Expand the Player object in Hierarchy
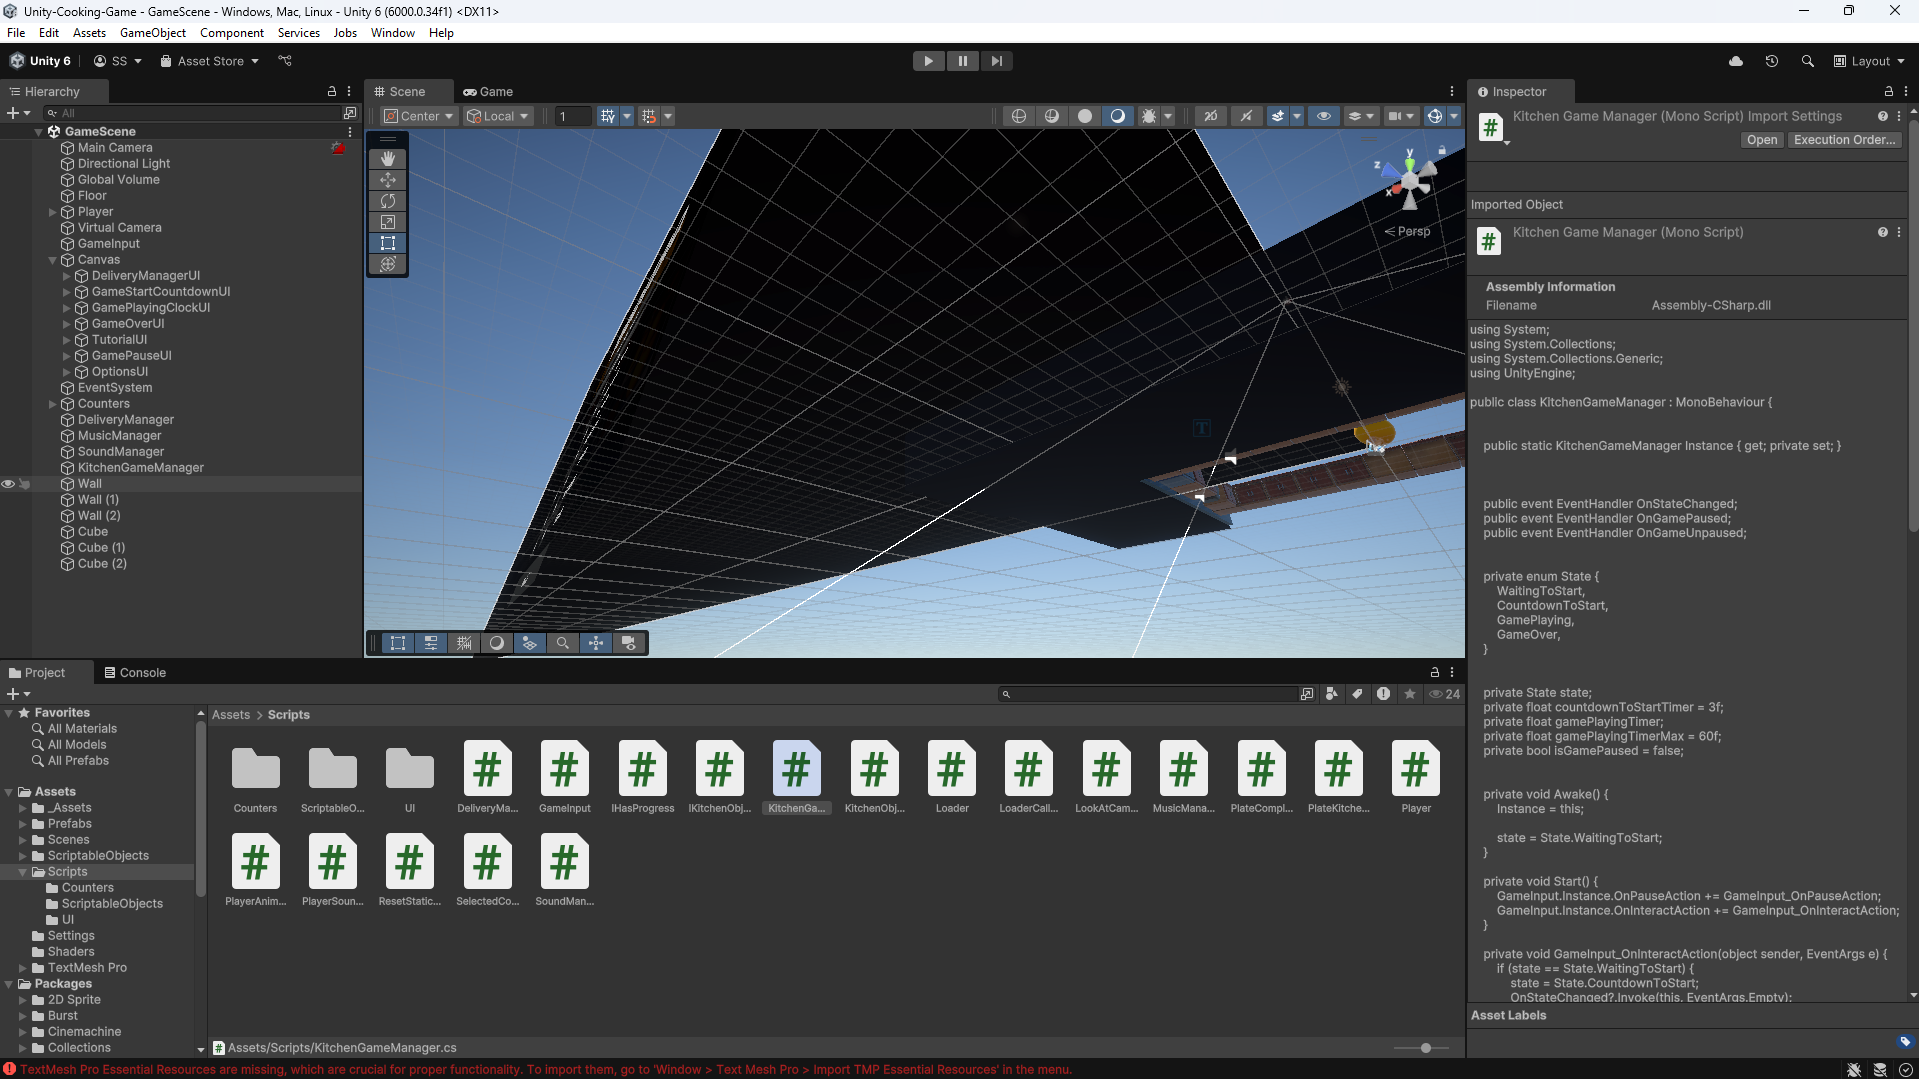The image size is (1919, 1079). coord(53,212)
